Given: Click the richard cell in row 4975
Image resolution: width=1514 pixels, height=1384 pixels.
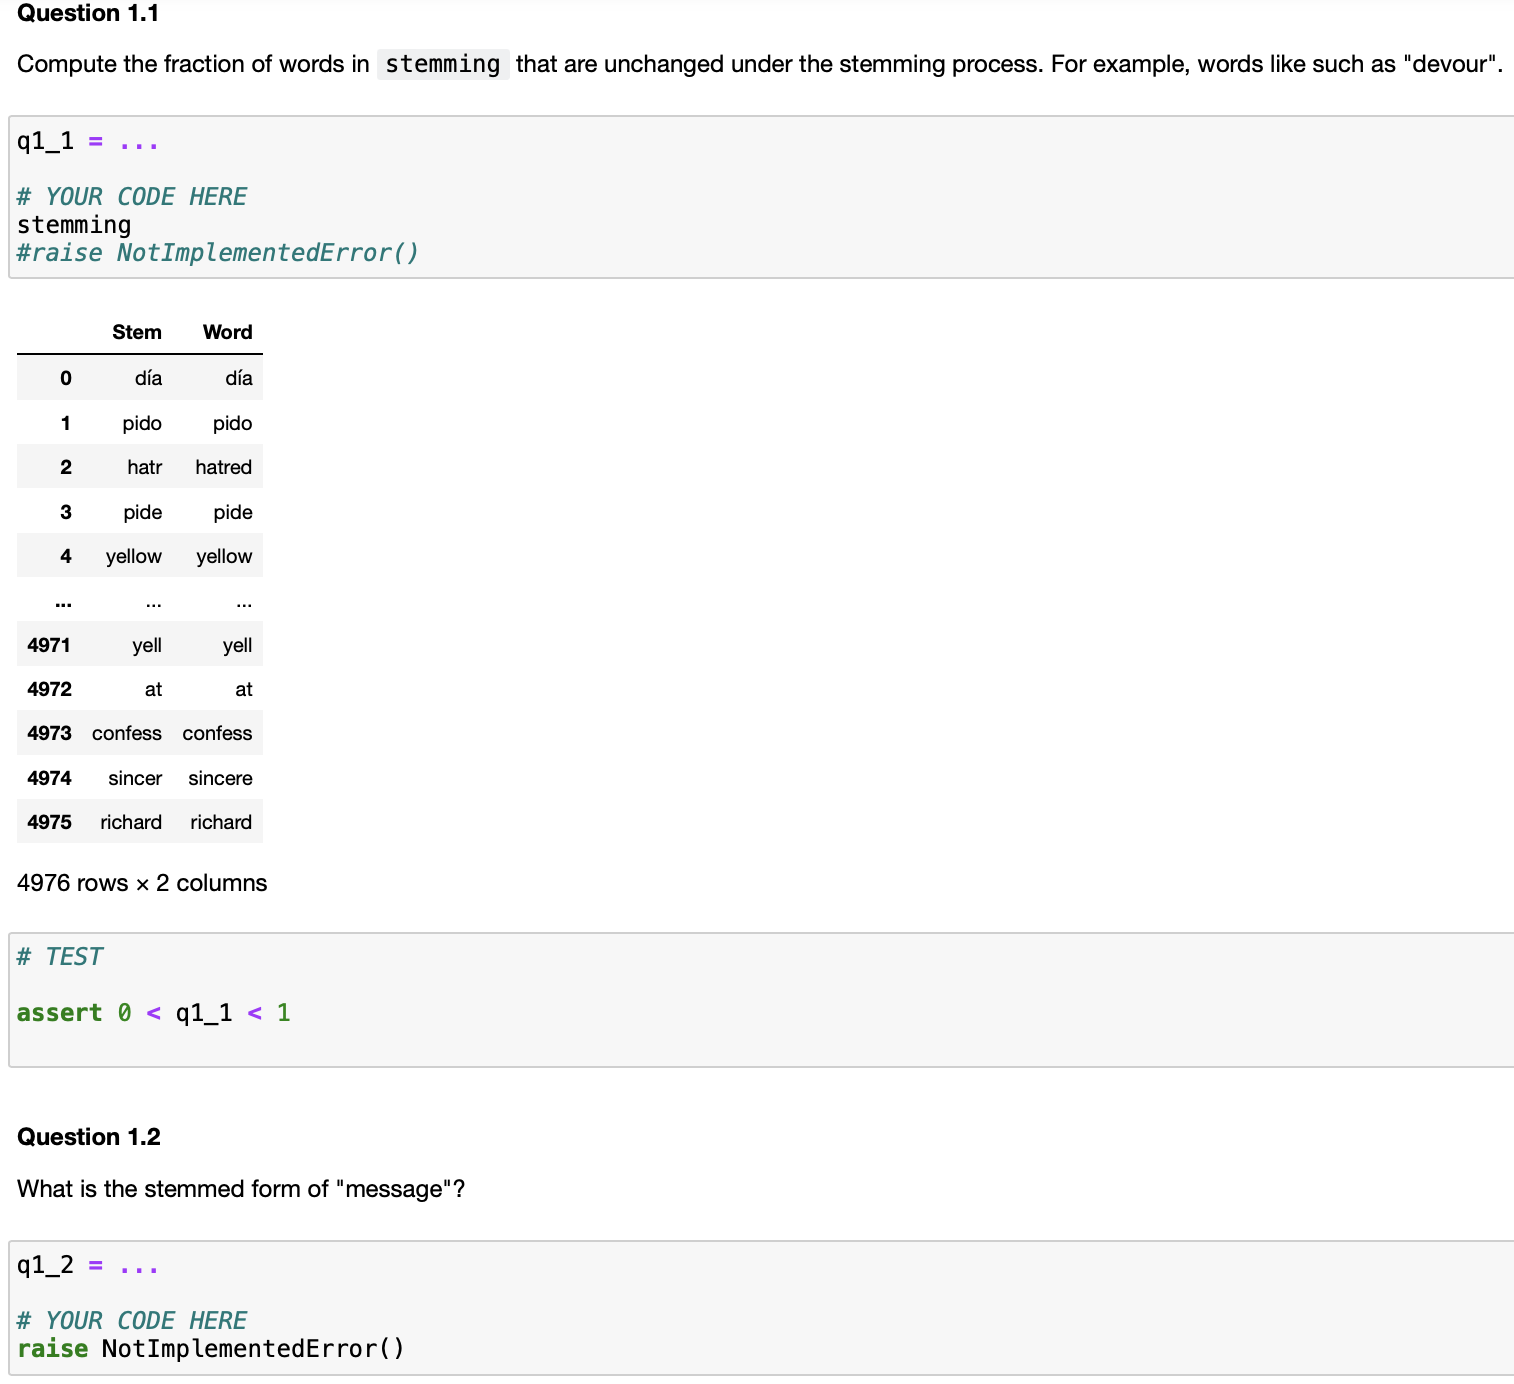Looking at the screenshot, I should pyautogui.click(x=220, y=821).
